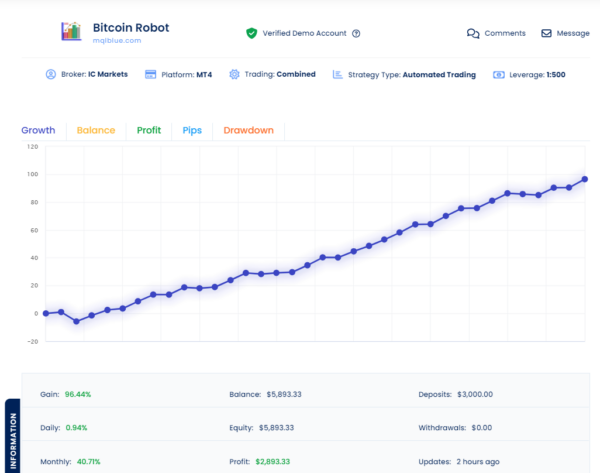Click the Broker person icon

click(51, 74)
